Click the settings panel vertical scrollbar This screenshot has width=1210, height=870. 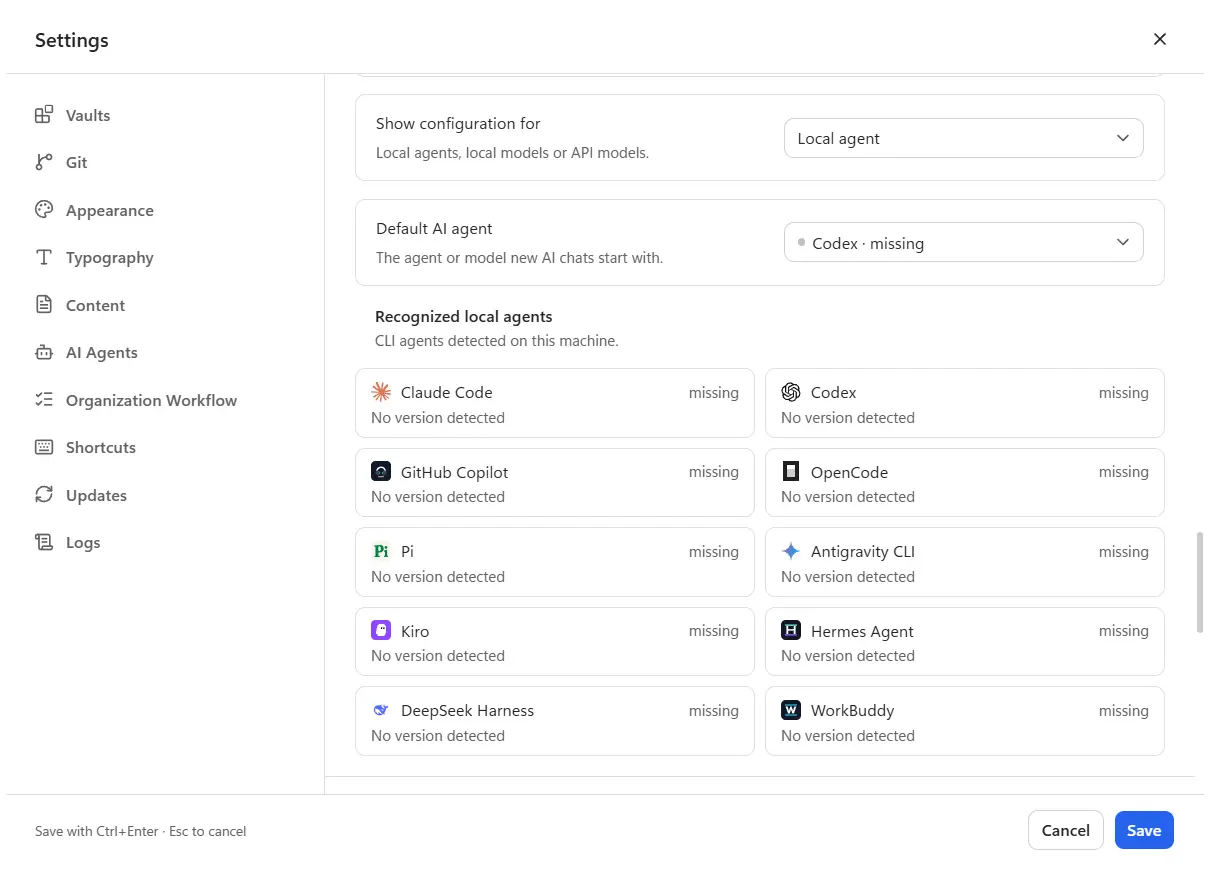point(1200,582)
